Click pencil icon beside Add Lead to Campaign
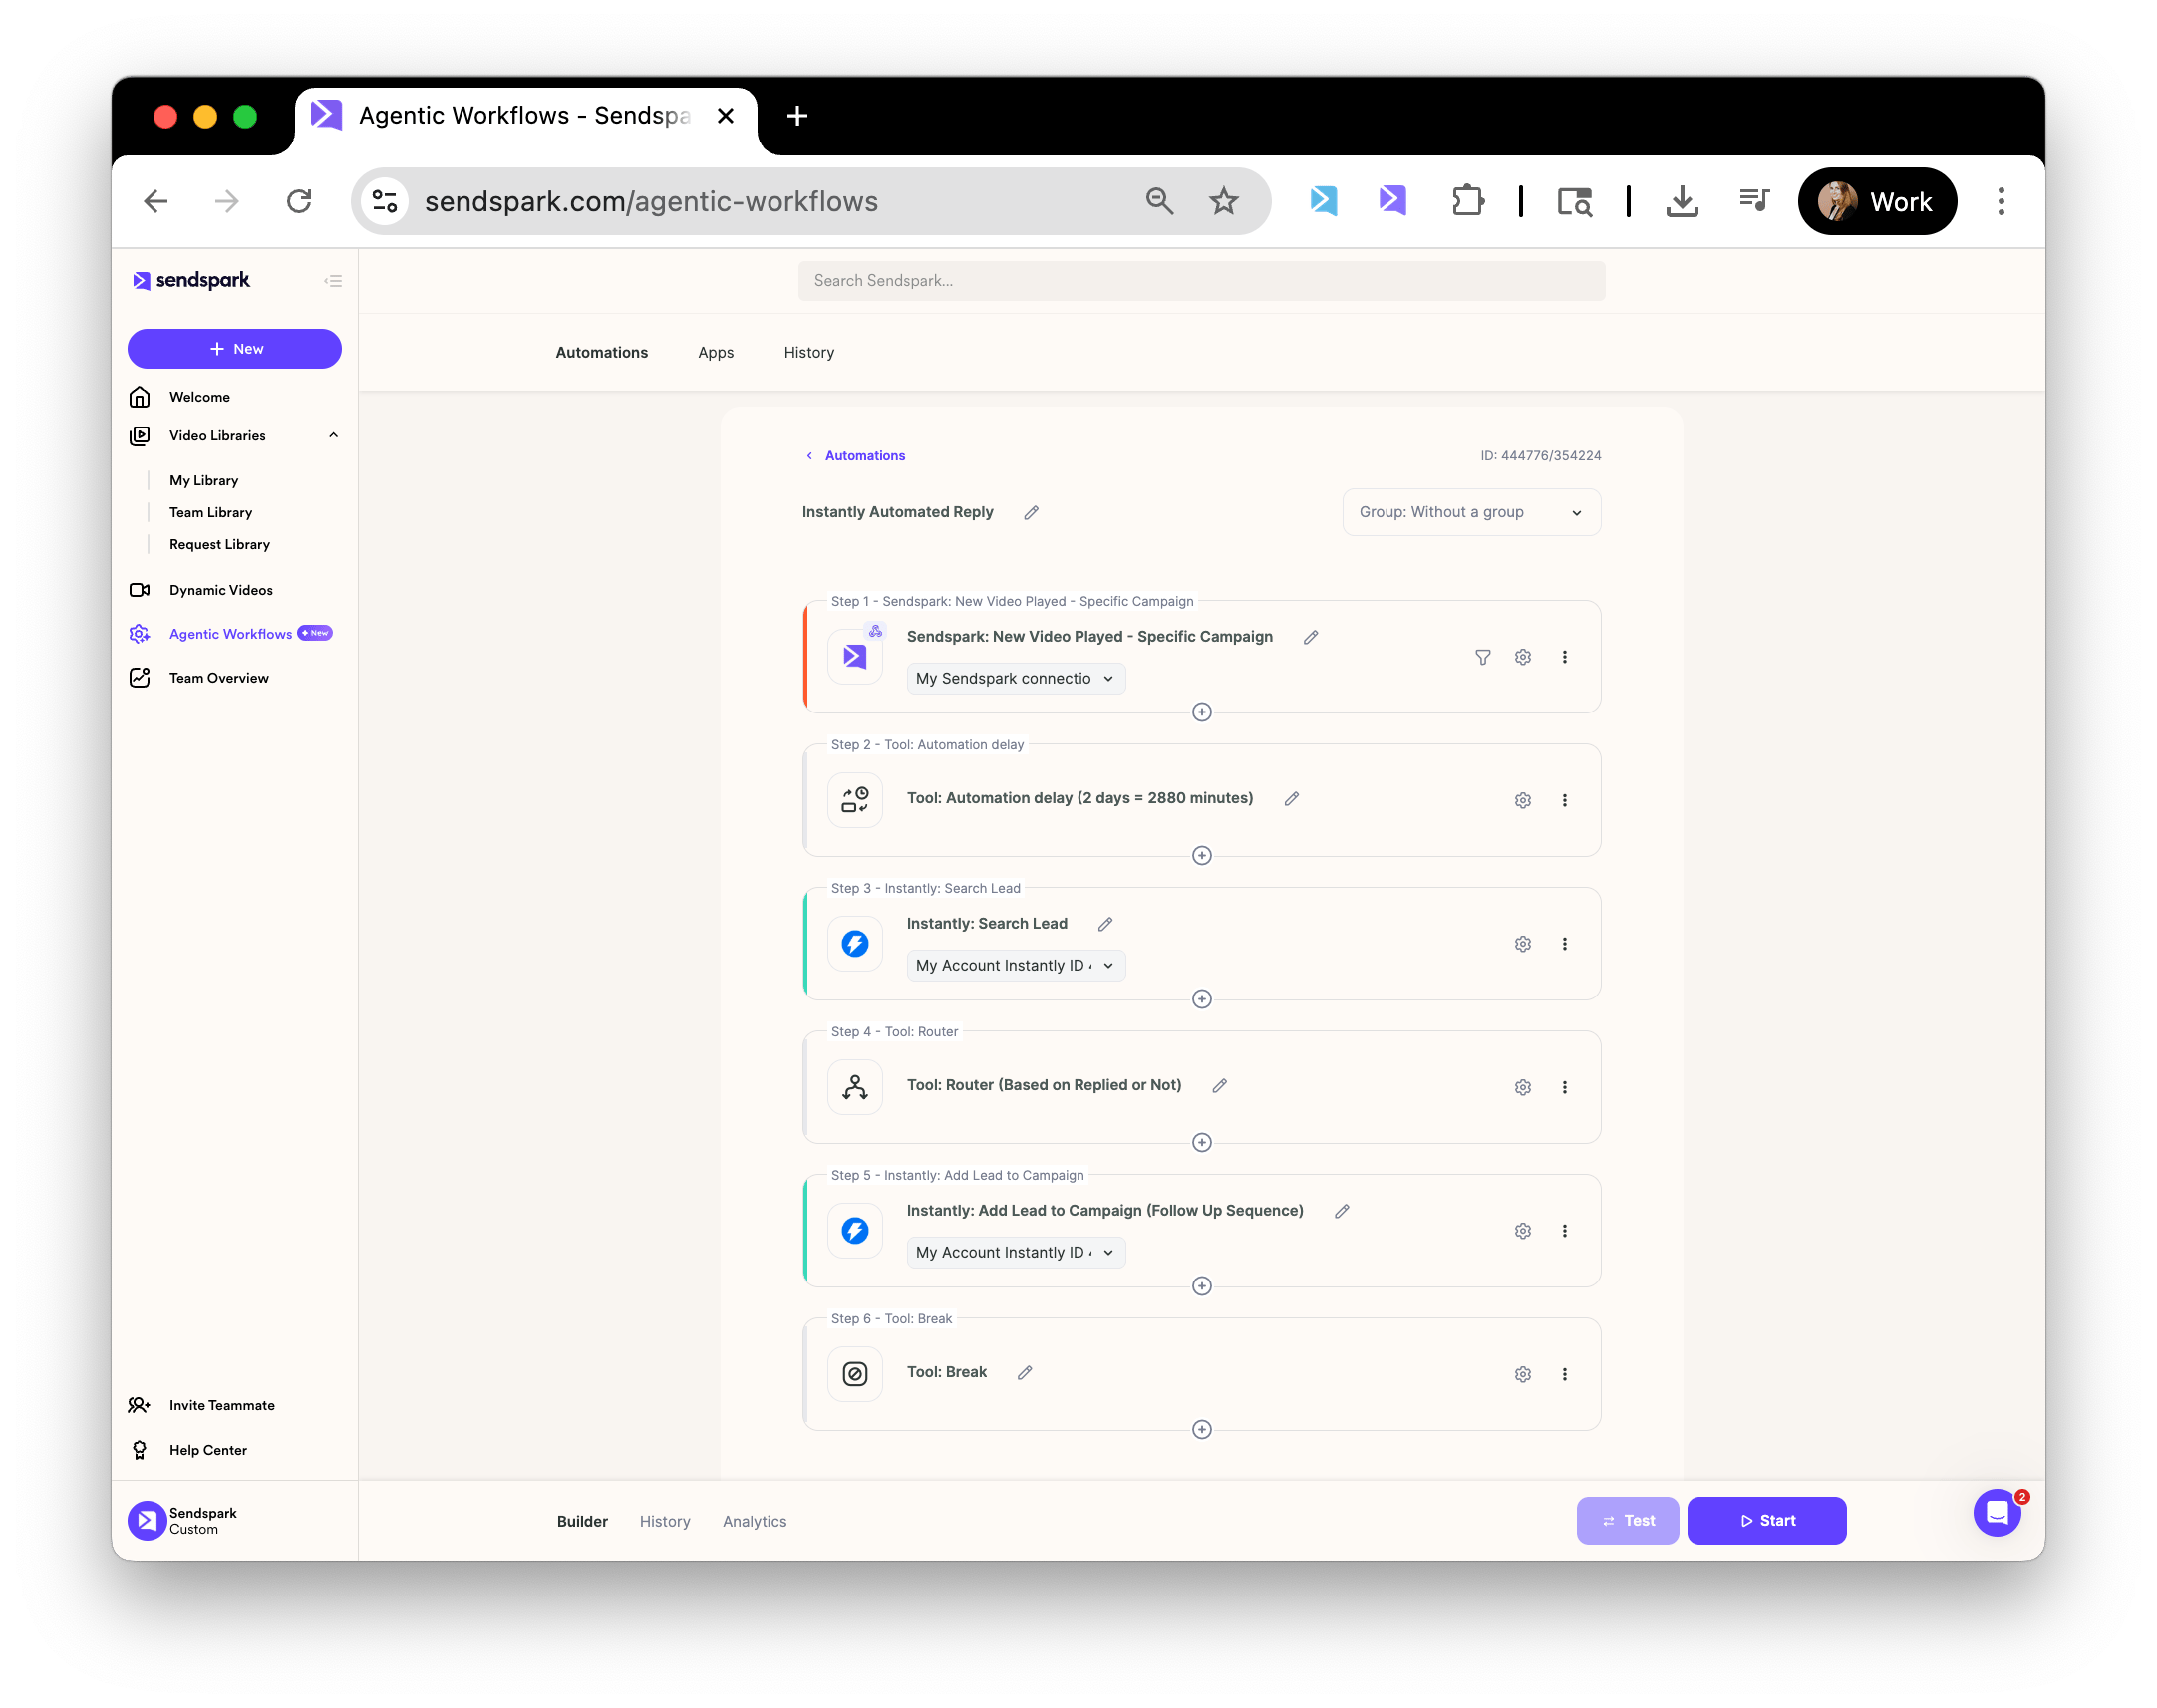The height and width of the screenshot is (1708, 2157). (x=1341, y=1211)
